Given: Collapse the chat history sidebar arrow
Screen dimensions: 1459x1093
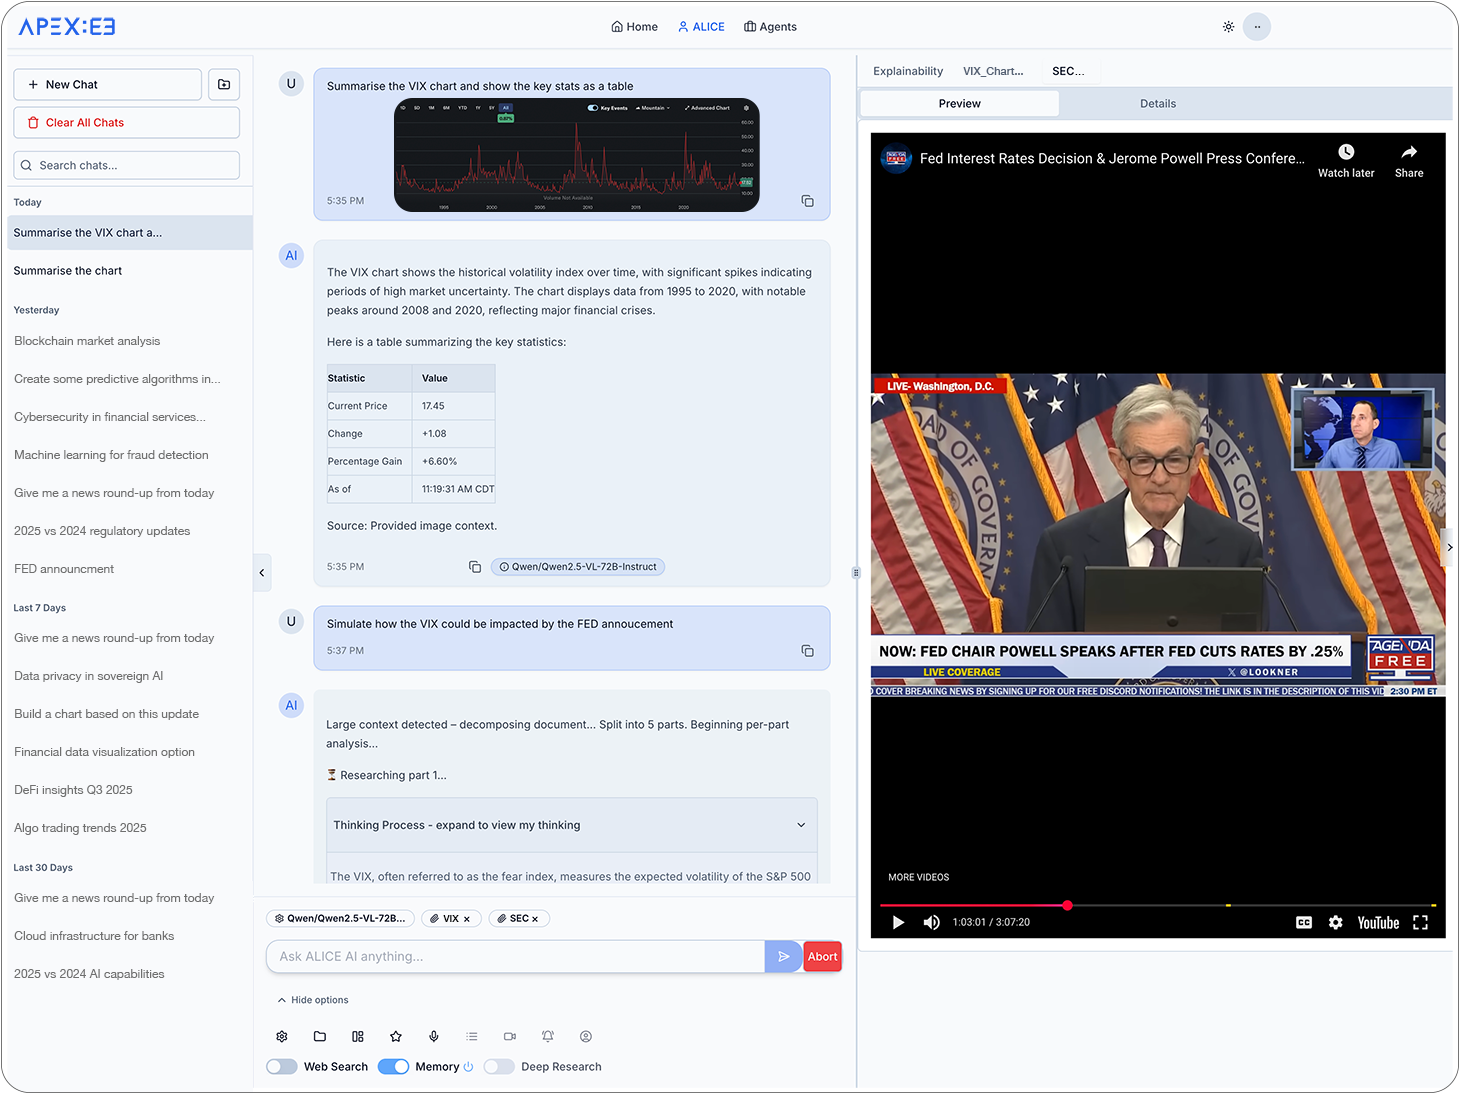Looking at the screenshot, I should coord(262,573).
